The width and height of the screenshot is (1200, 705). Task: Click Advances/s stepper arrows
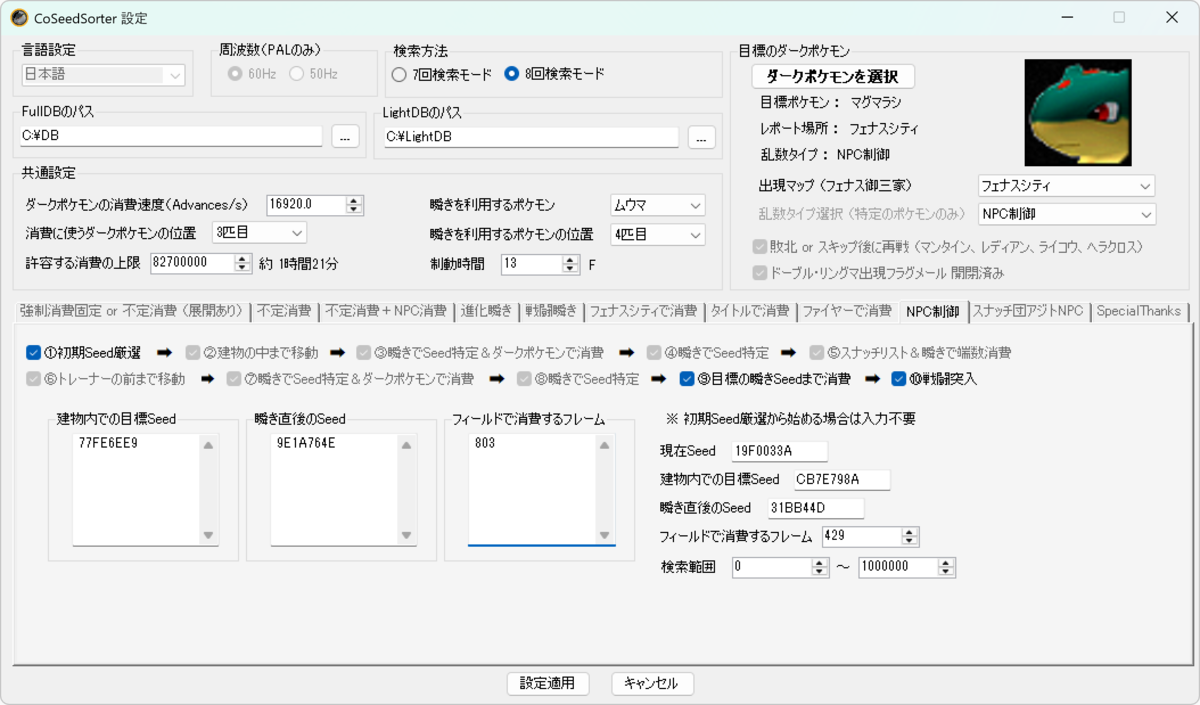[354, 204]
